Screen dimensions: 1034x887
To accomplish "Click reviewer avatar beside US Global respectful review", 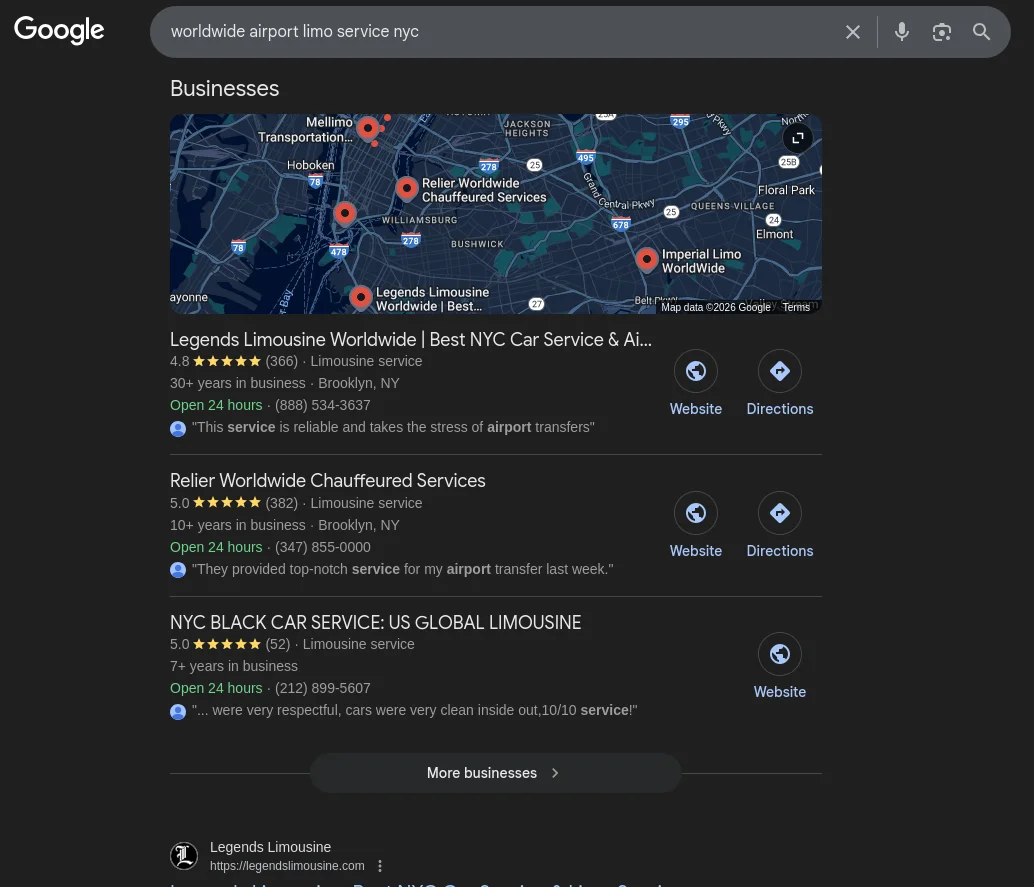I will [x=178, y=712].
